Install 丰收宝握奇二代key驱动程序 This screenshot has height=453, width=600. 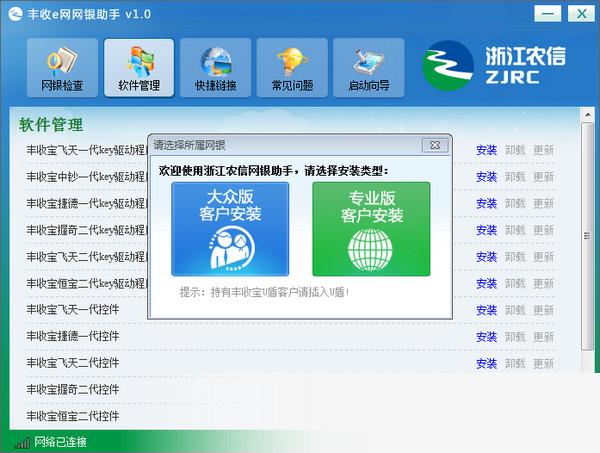click(x=486, y=230)
